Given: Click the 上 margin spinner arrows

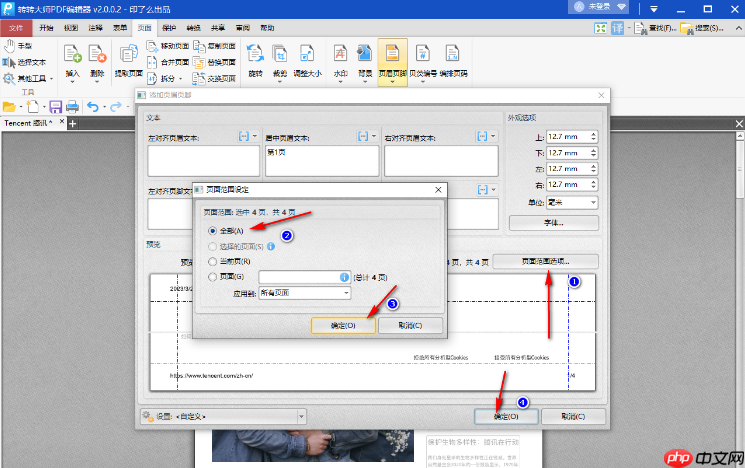Looking at the screenshot, I should point(594,137).
